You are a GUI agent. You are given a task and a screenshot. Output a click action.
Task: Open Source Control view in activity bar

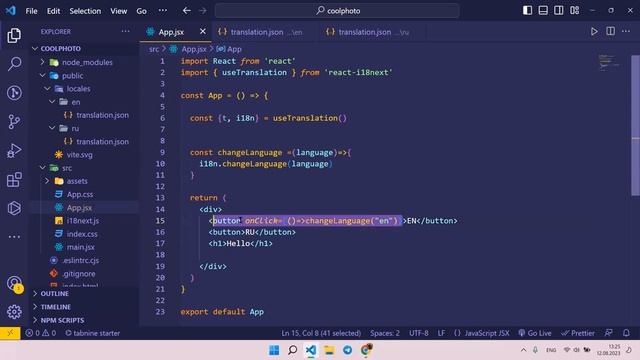pyautogui.click(x=14, y=121)
